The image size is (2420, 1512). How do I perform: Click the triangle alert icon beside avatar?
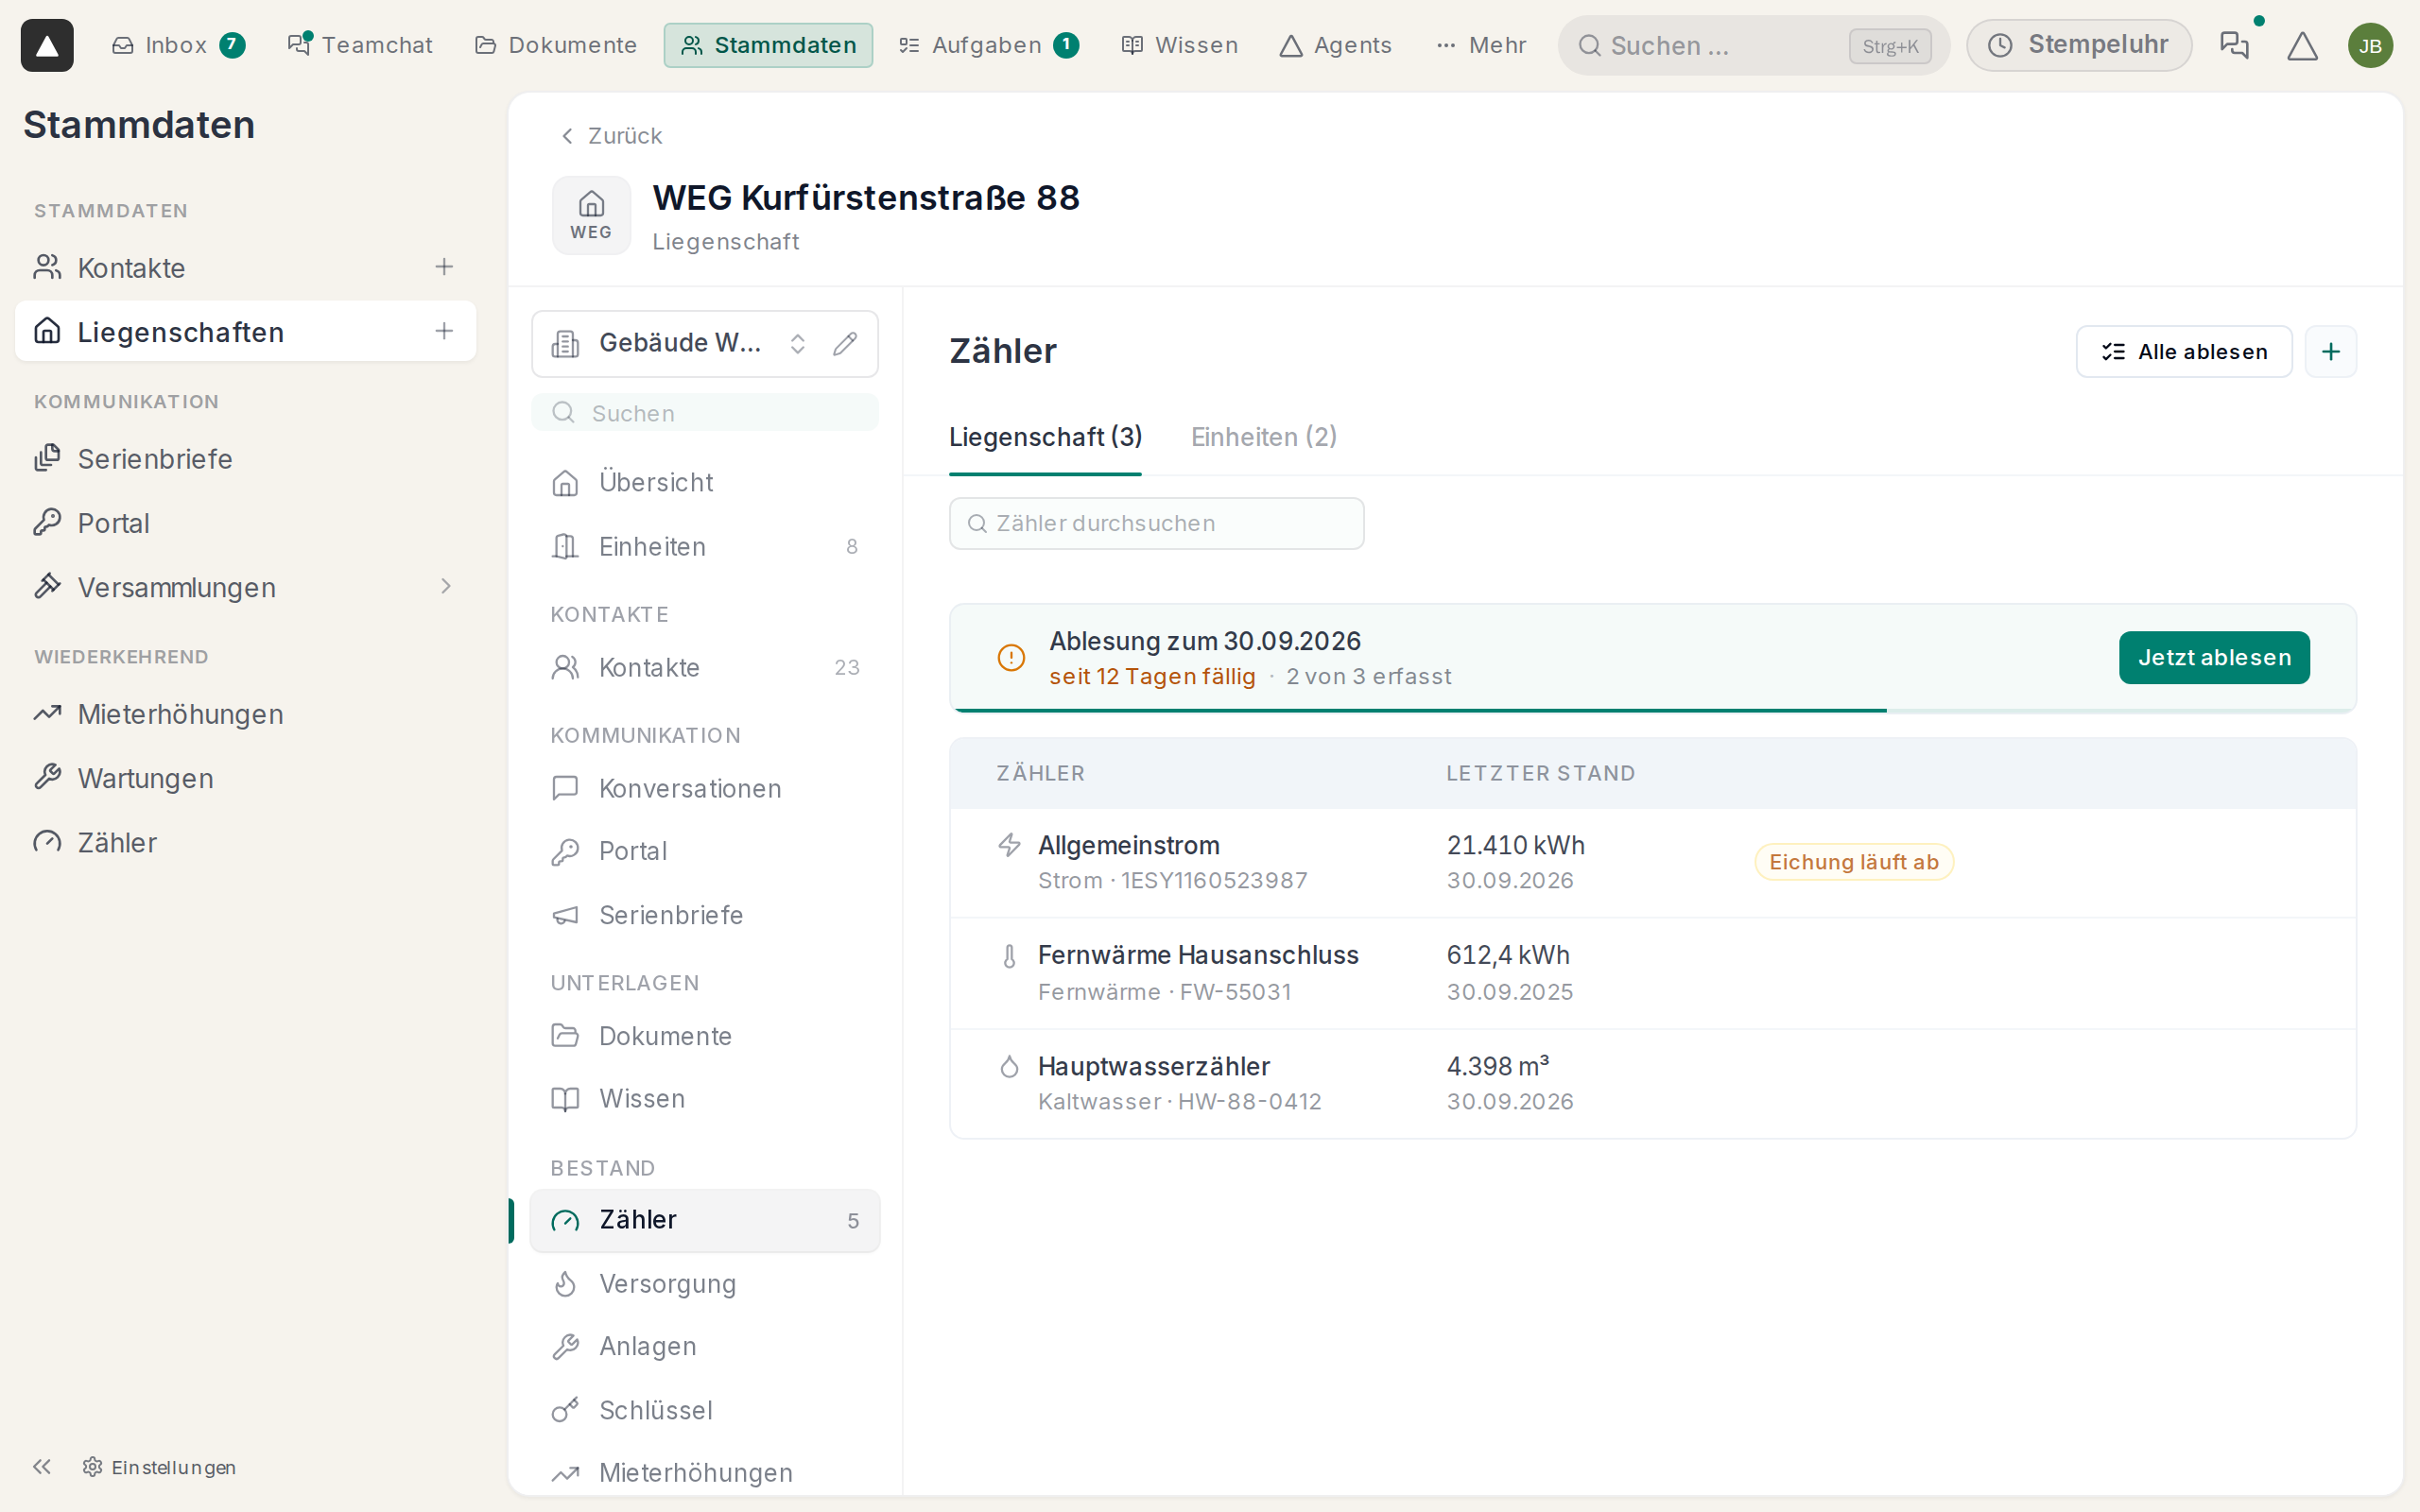pos(2302,45)
